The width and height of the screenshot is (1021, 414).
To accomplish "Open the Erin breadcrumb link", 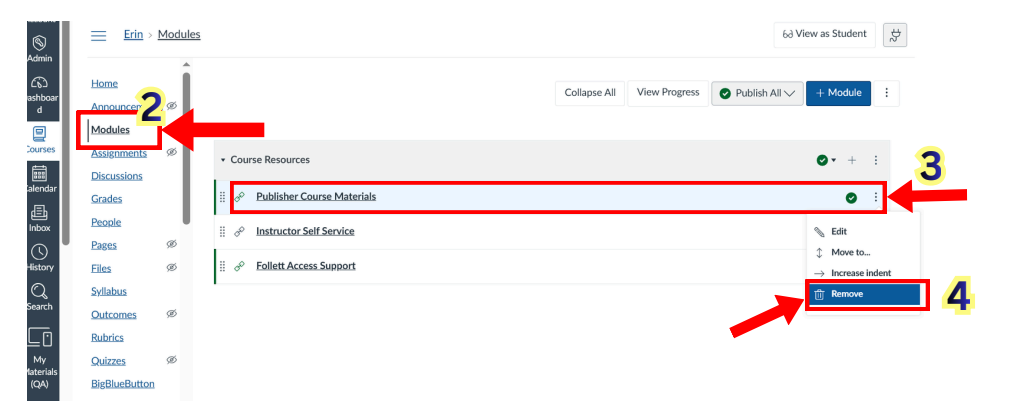I will (133, 34).
